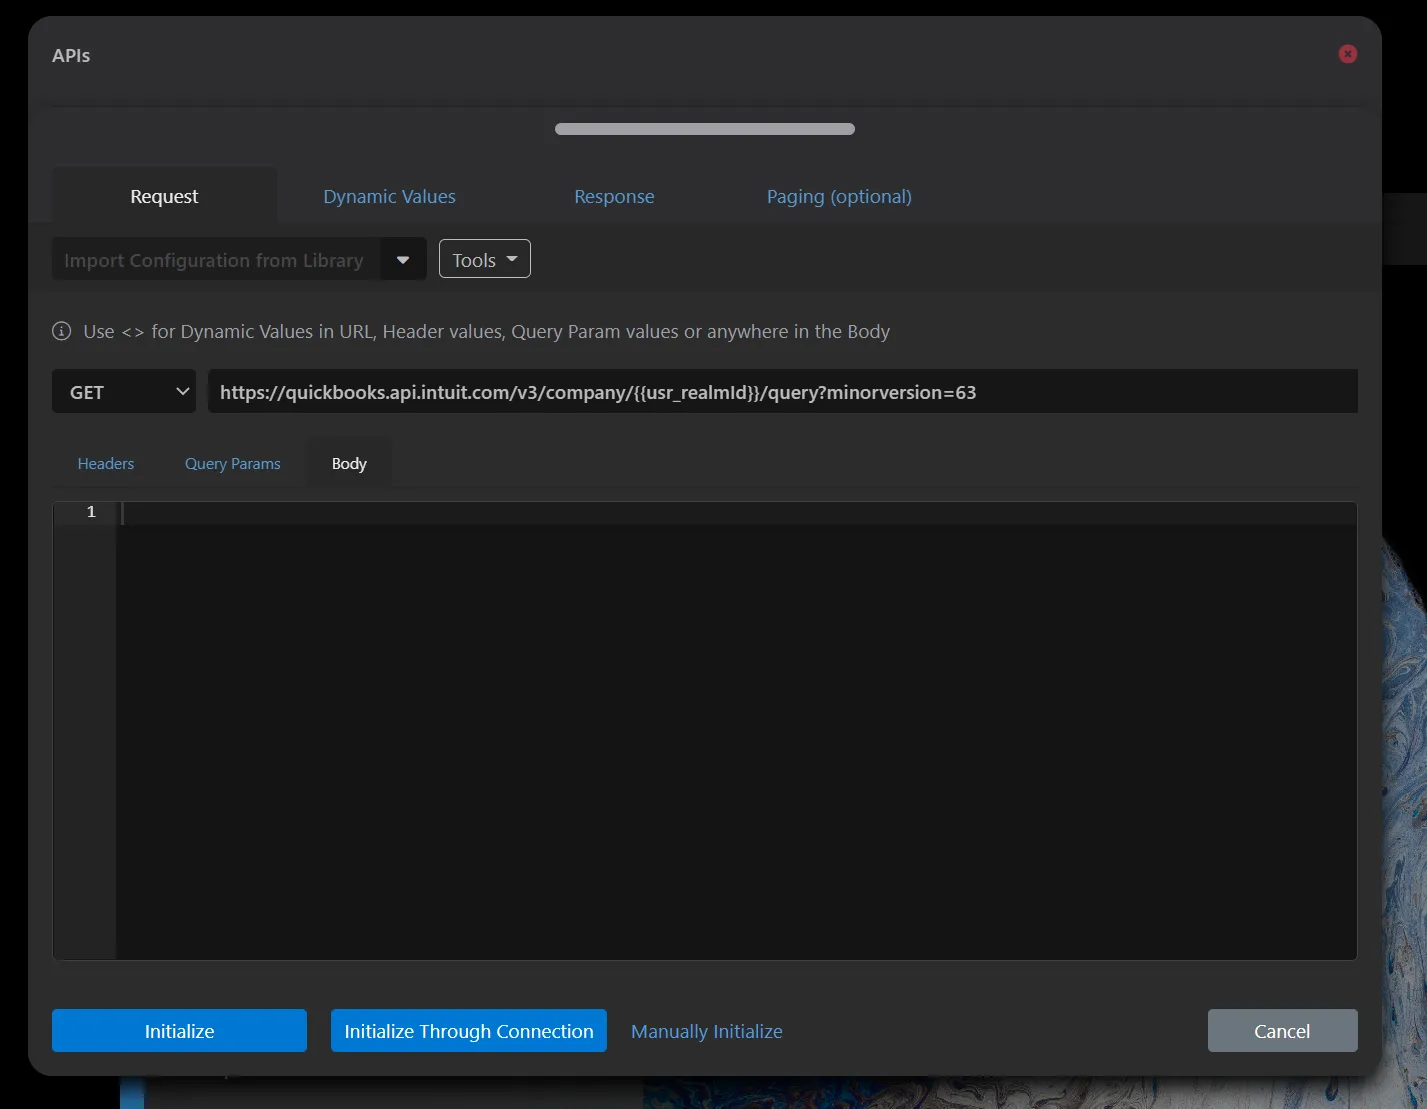Screen dimensions: 1427x1109
Task: Cancel the API configuration dialog
Action: [x=1282, y=1031]
